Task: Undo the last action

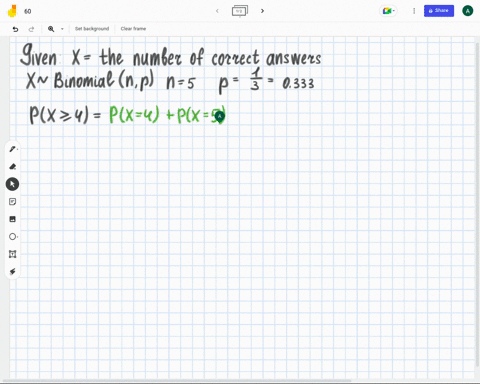Action: 15,29
